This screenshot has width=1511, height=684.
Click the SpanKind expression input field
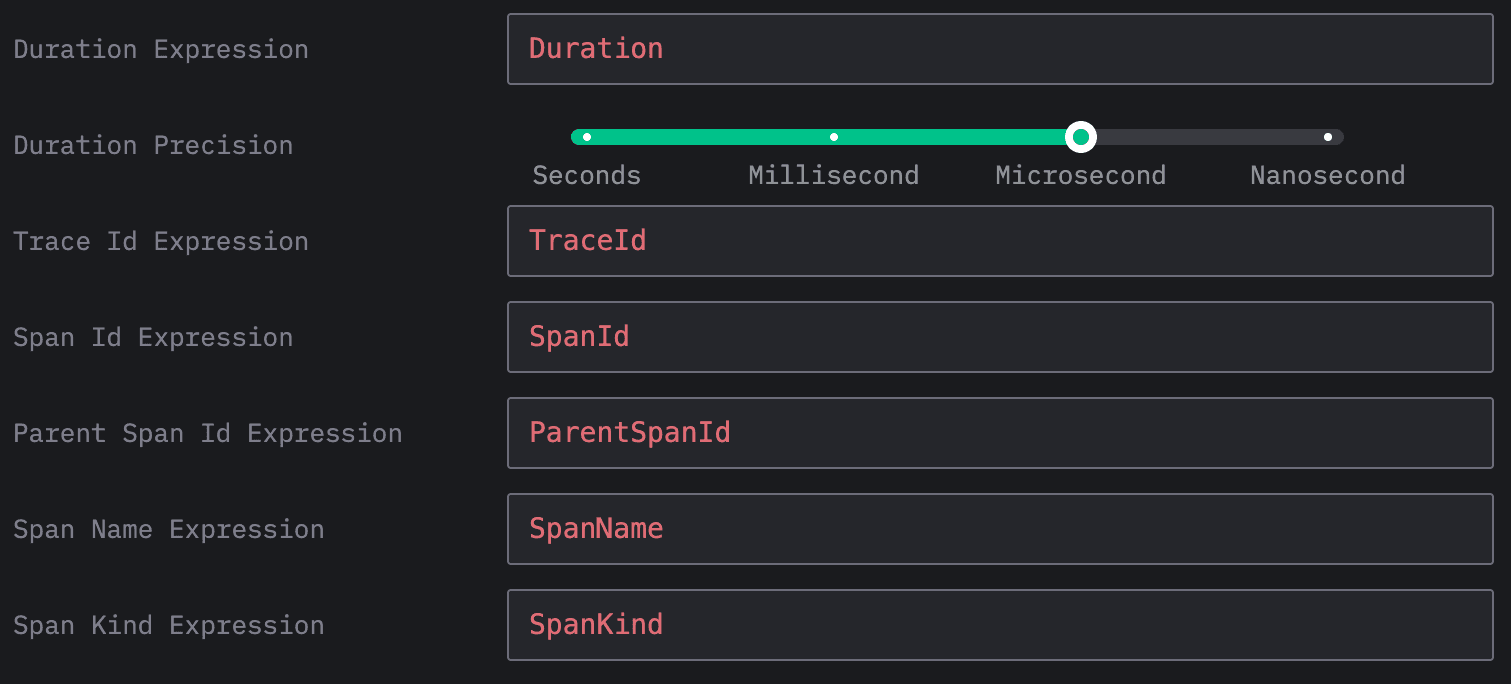tap(1000, 625)
